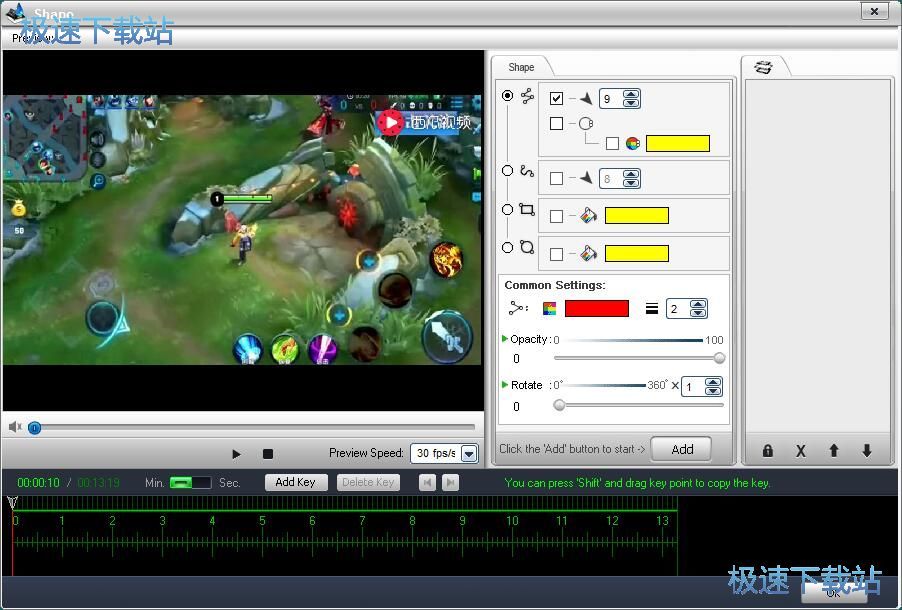Decrease the rotate multiplier value 1
The image size is (902, 610).
(713, 391)
